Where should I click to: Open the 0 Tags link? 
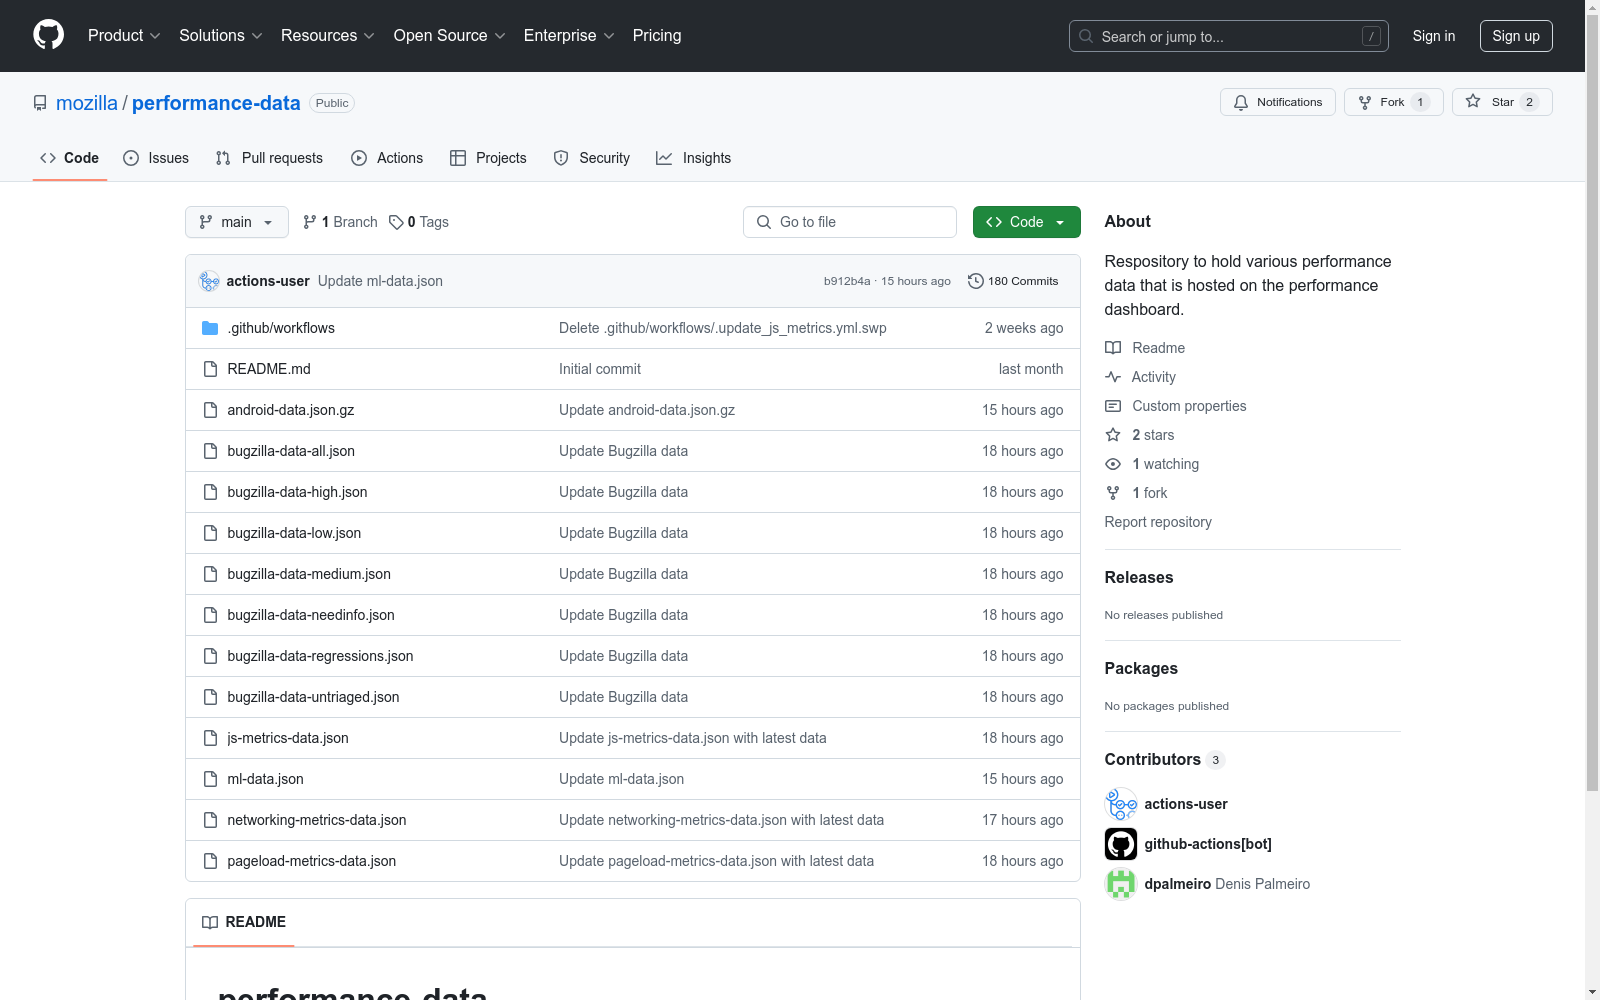[419, 222]
